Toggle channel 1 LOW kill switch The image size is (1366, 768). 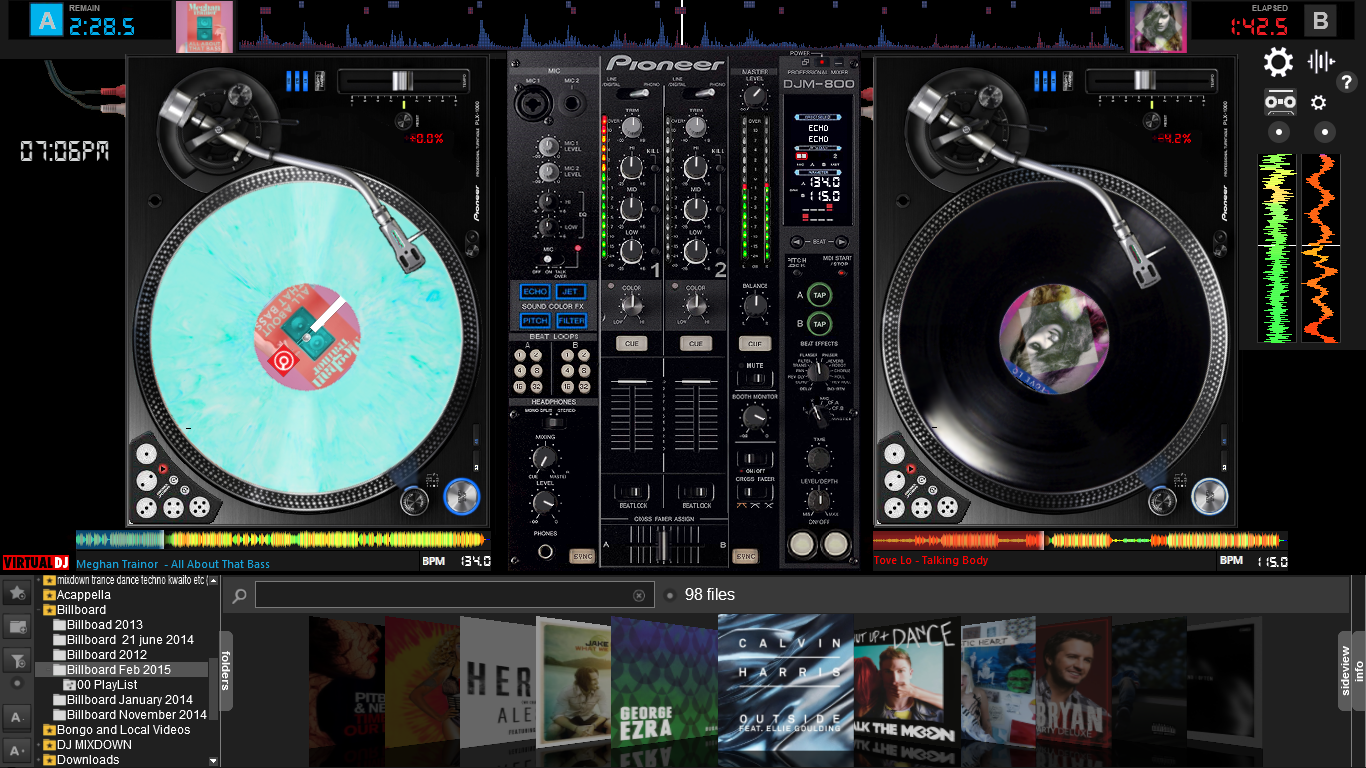click(x=654, y=250)
